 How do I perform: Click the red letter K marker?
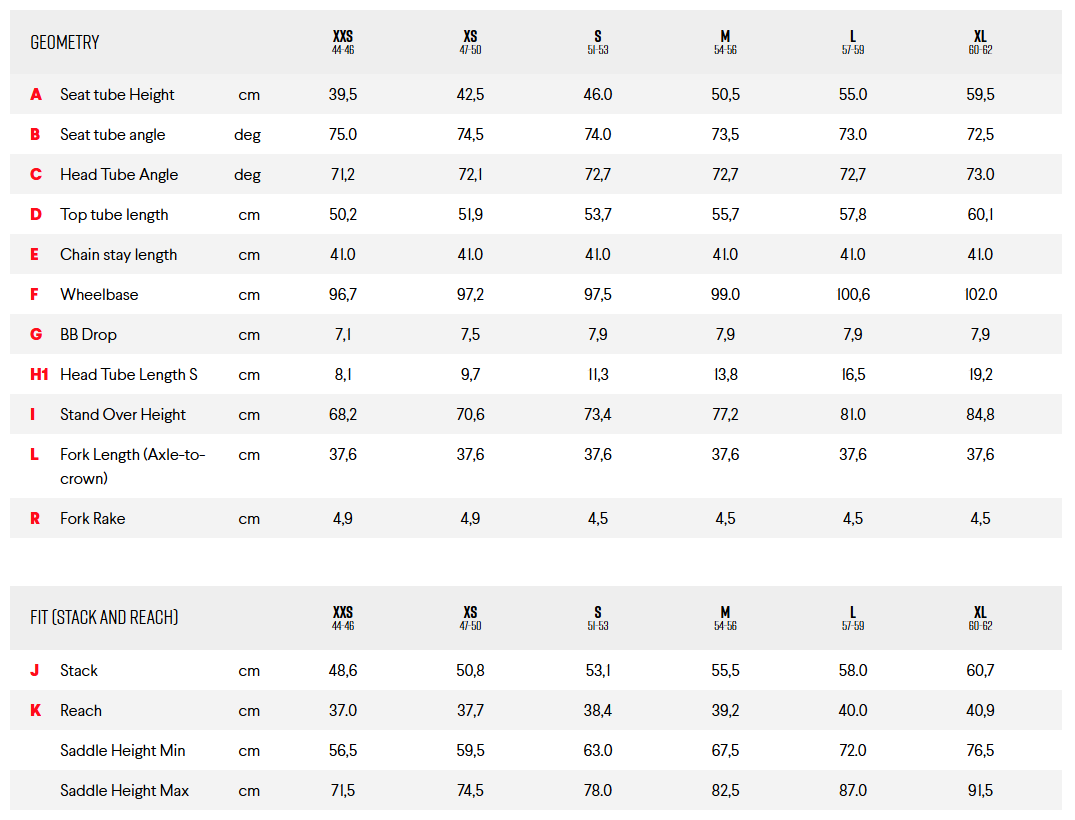36,710
